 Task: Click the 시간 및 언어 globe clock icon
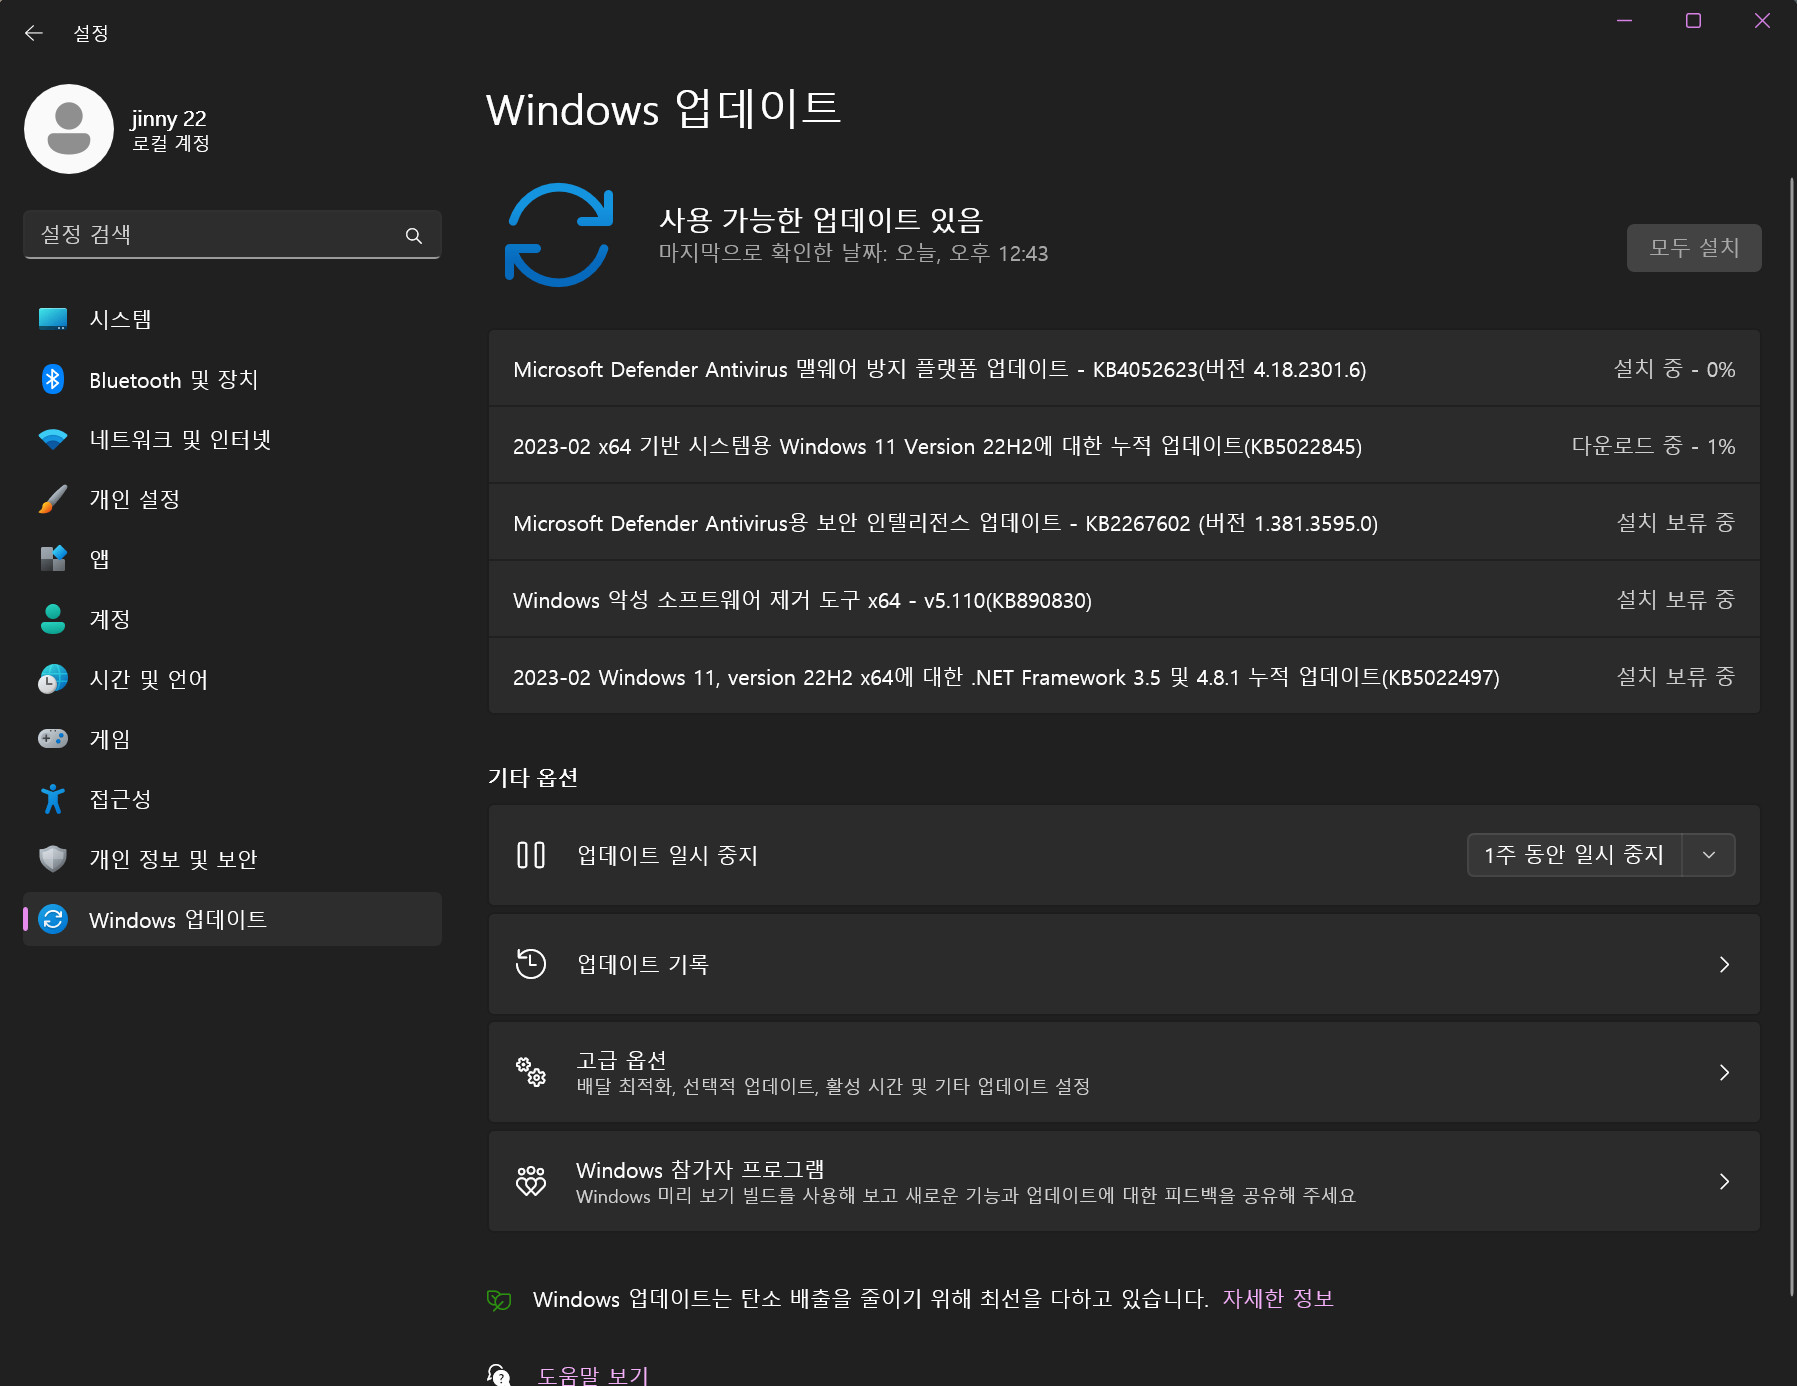pos(53,679)
